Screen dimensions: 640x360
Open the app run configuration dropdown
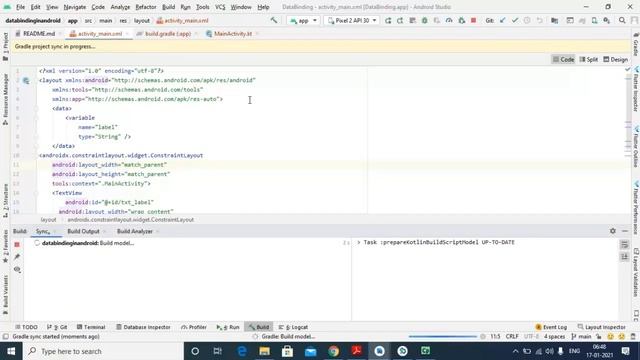click(x=303, y=20)
